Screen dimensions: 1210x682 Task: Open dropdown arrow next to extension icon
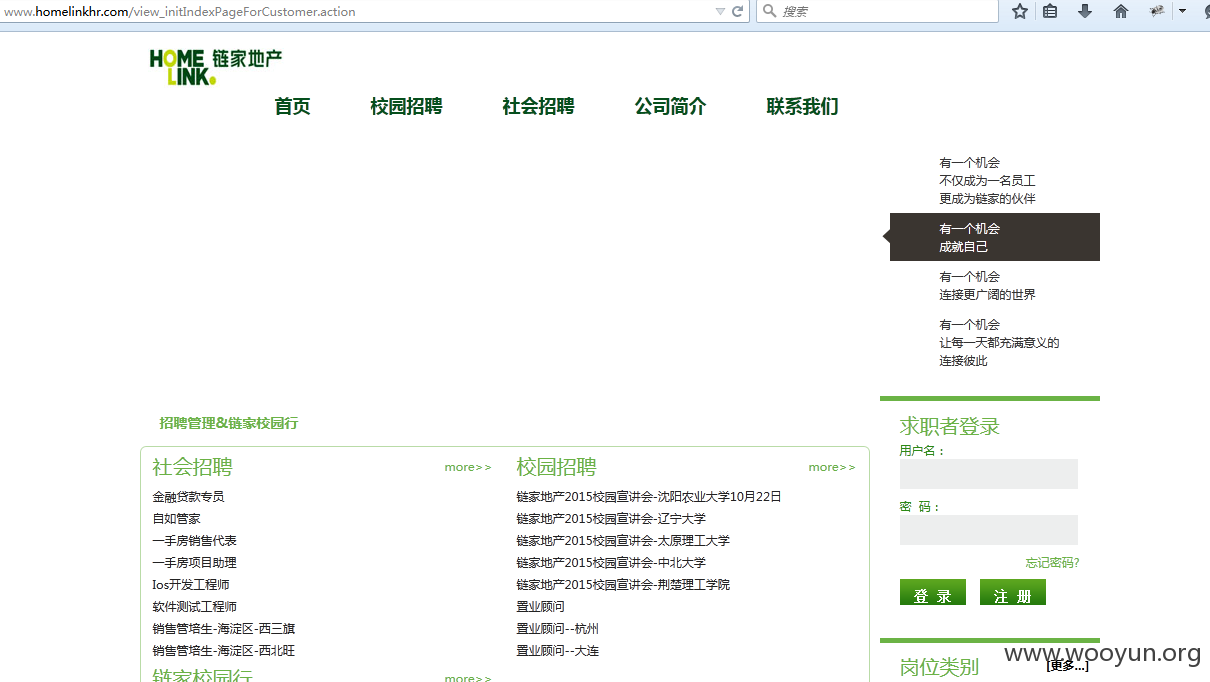click(x=1182, y=11)
